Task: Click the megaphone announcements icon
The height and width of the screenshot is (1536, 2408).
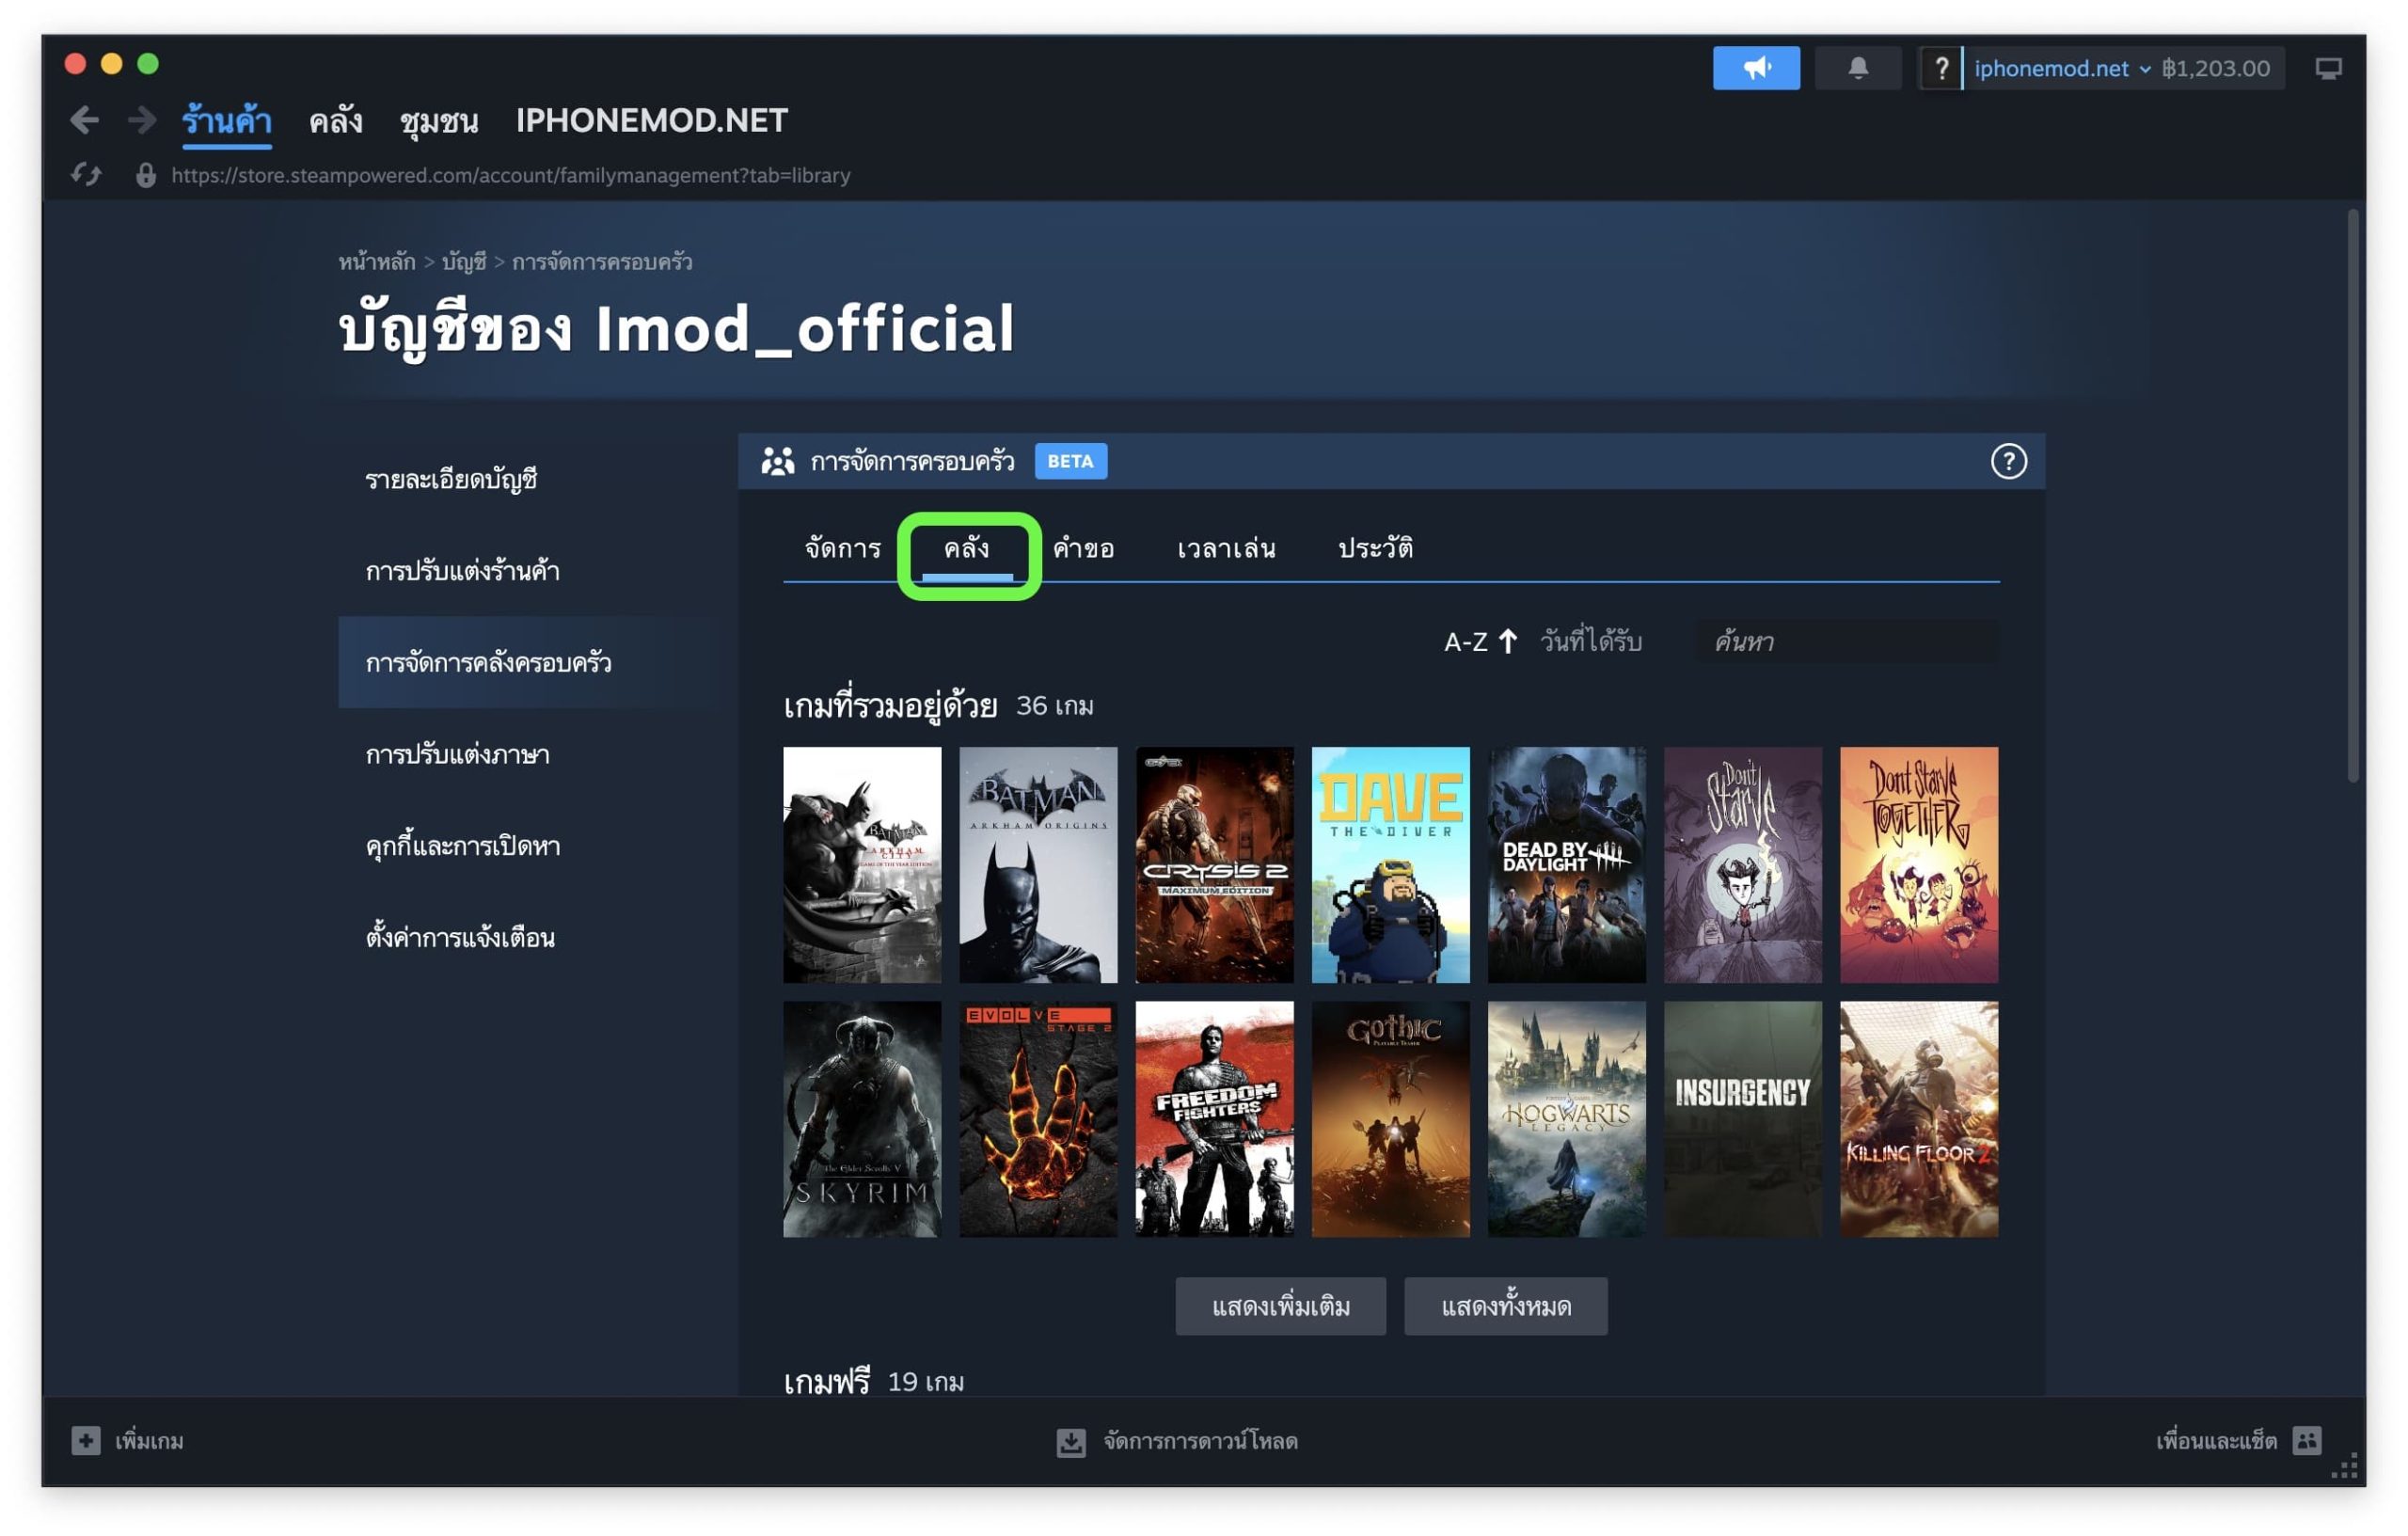Action: pyautogui.click(x=1756, y=68)
